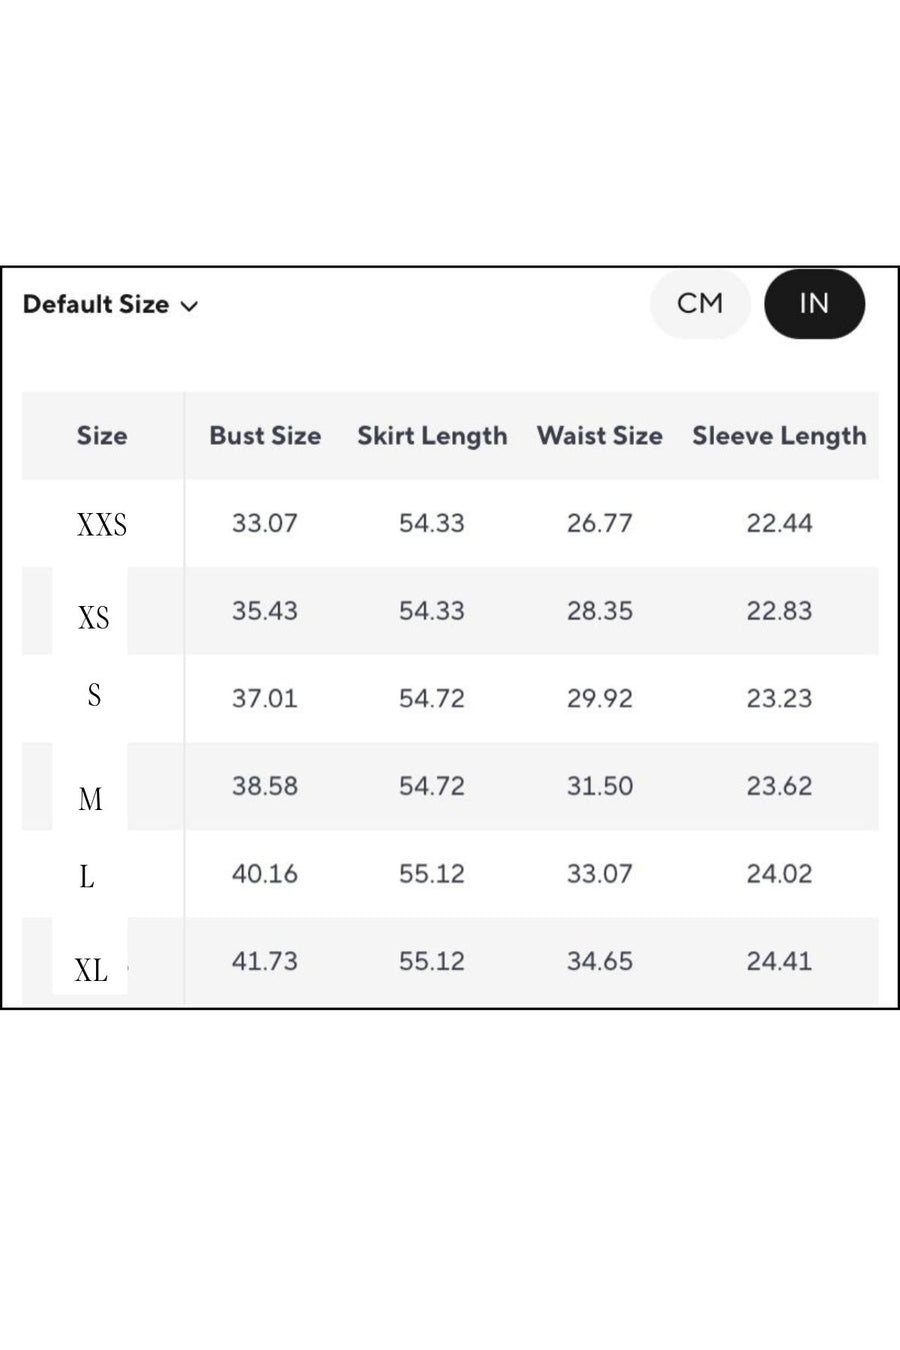
Task: Select the Skirt Length column header
Action: (432, 436)
